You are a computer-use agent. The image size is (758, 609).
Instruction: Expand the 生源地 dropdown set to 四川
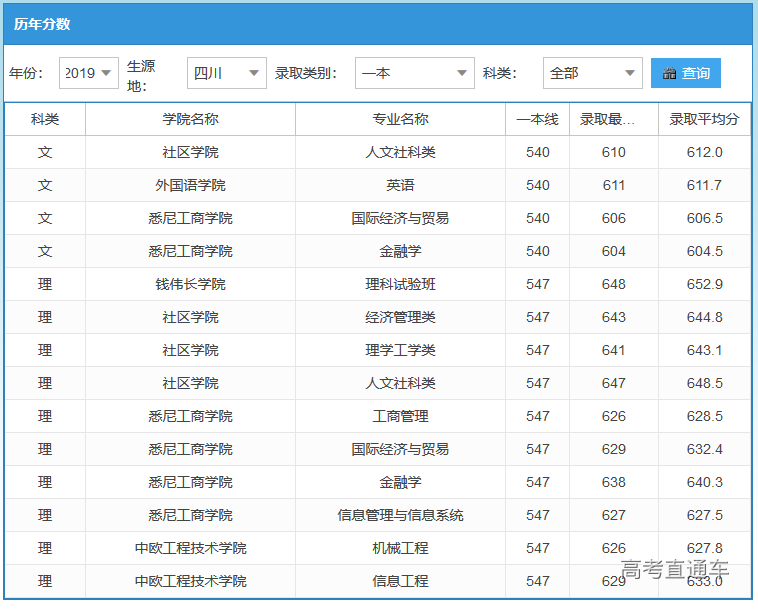227,73
